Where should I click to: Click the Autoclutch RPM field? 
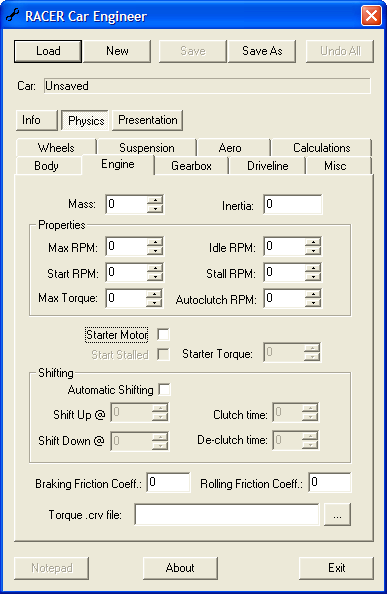(x=285, y=298)
